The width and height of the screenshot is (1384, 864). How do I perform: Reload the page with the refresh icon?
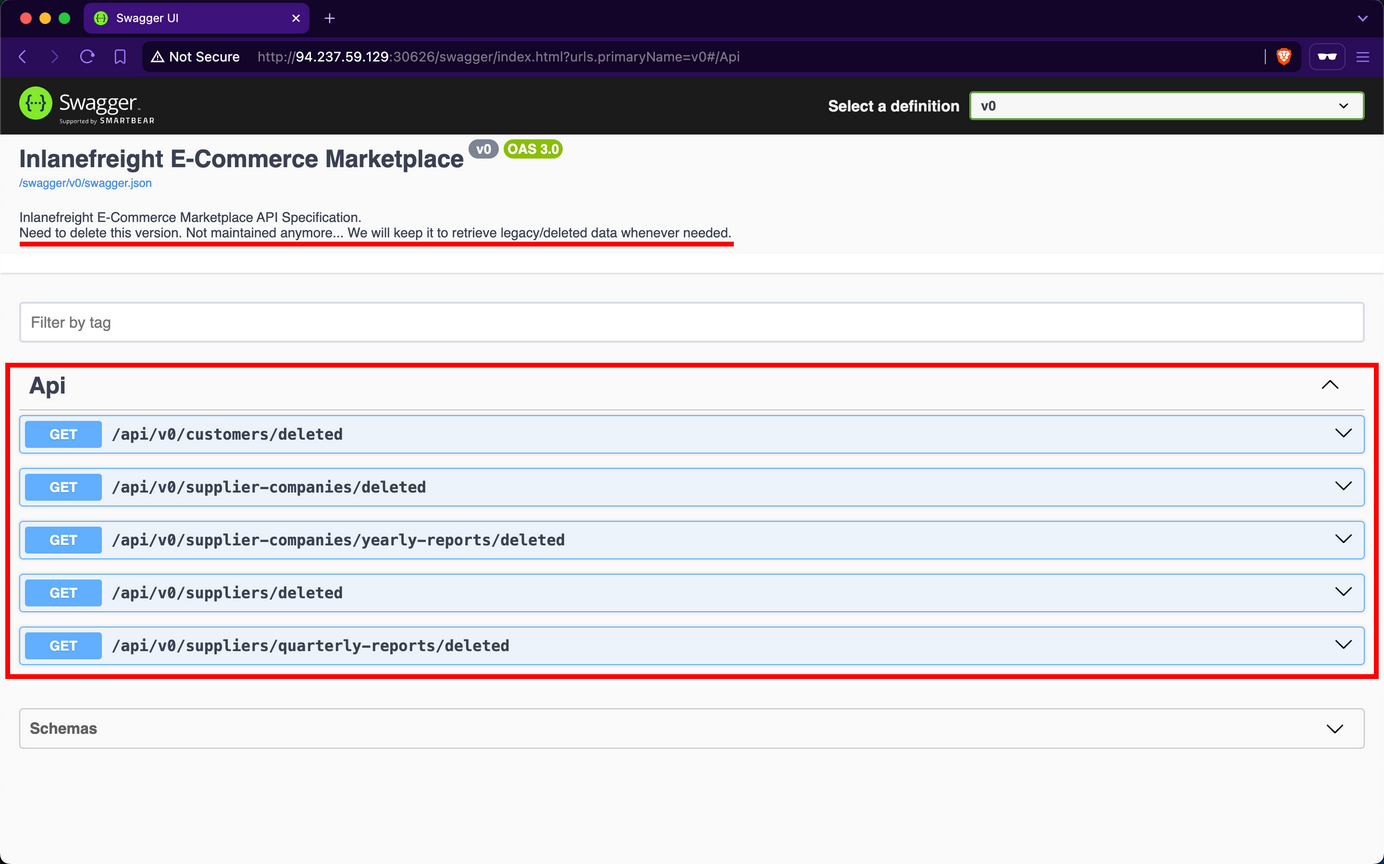click(86, 57)
